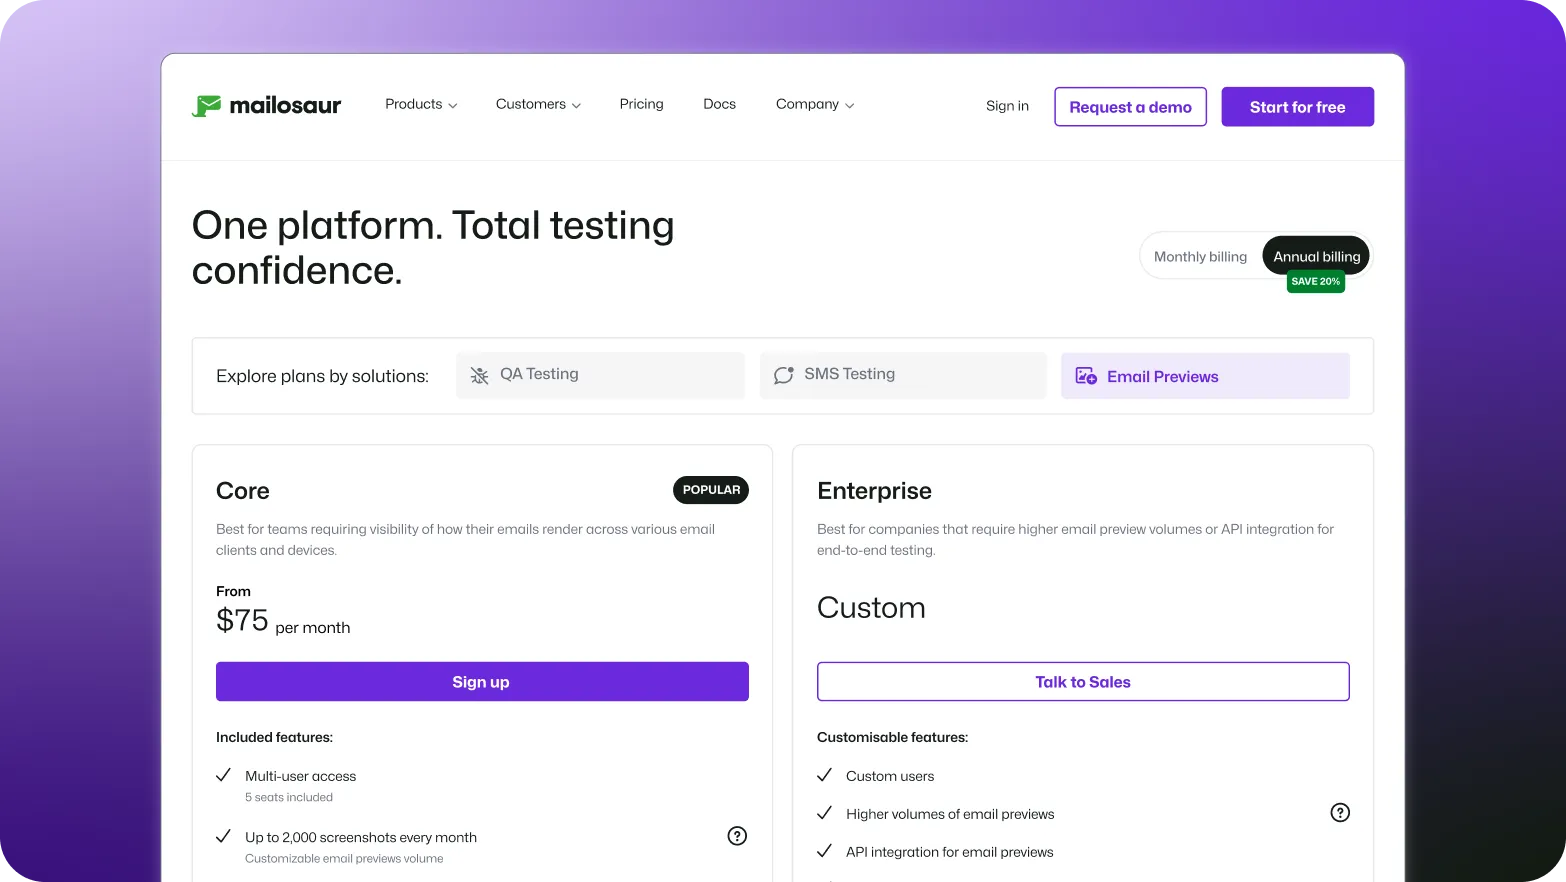1566x882 pixels.
Task: Go to the Pricing page
Action: point(641,104)
